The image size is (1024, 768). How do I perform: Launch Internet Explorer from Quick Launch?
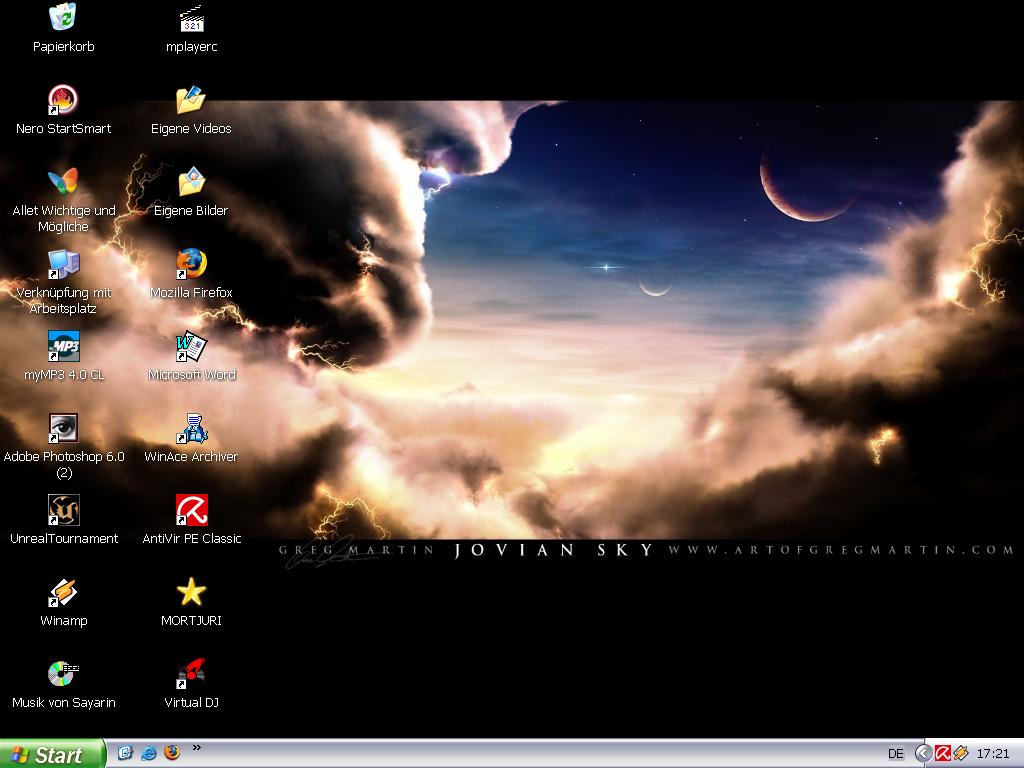(x=149, y=753)
